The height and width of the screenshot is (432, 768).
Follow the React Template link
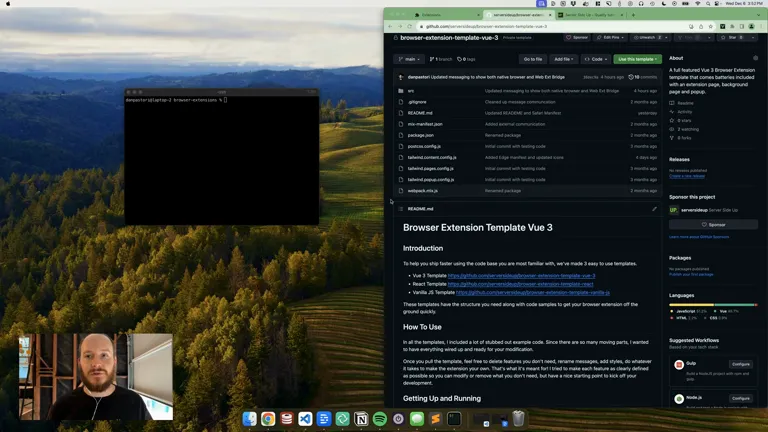tap(520, 284)
